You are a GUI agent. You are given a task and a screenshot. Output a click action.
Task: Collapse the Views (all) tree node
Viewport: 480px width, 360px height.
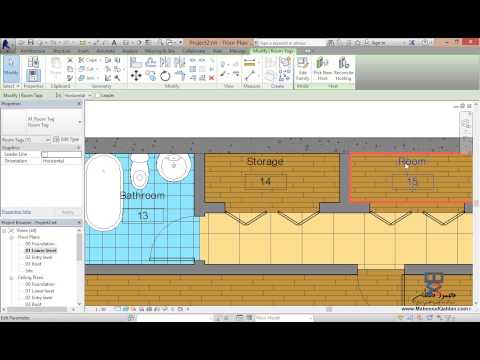[4, 231]
